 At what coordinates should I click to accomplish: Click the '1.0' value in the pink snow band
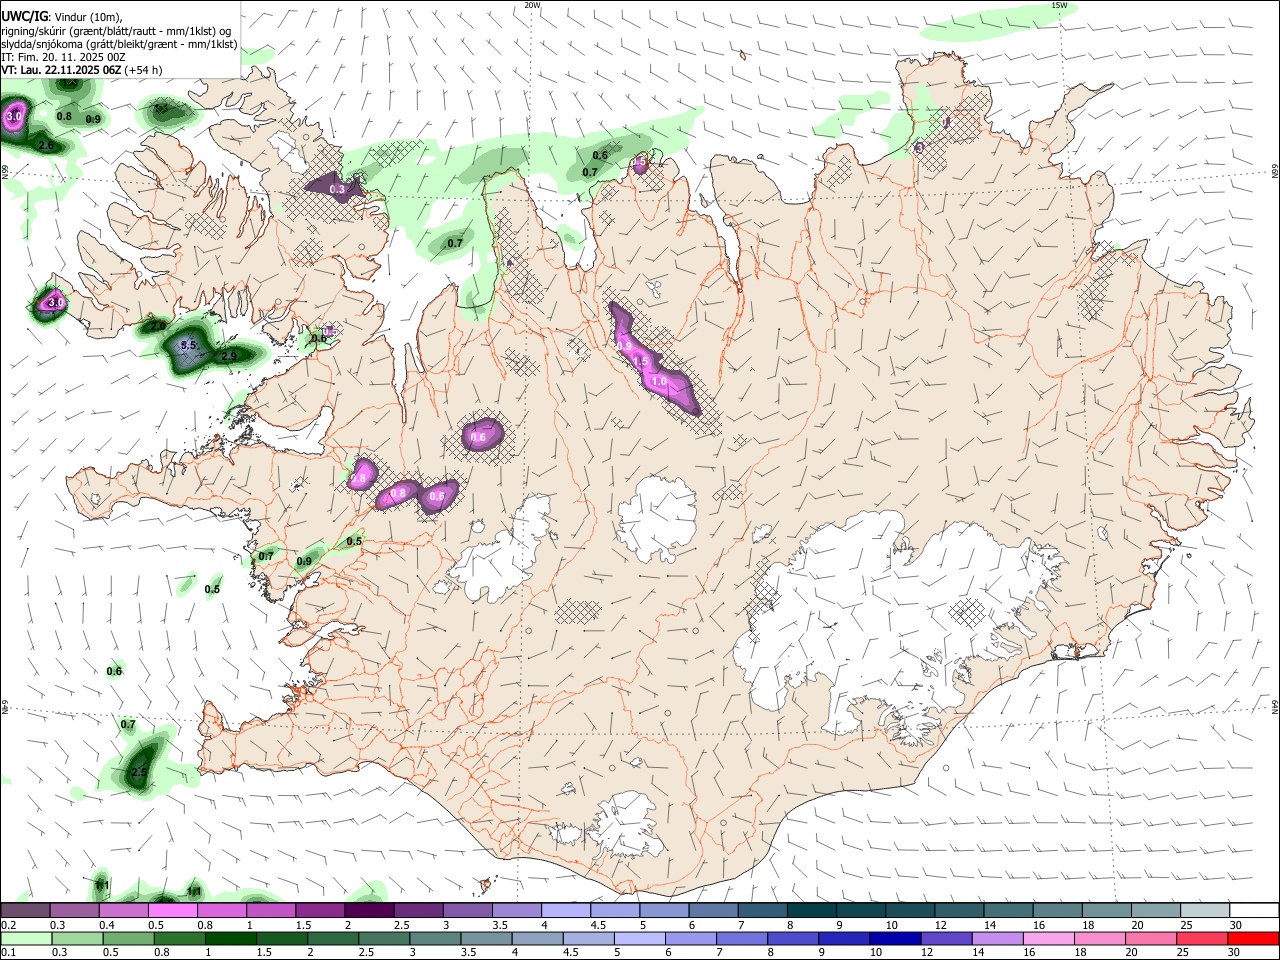point(659,381)
